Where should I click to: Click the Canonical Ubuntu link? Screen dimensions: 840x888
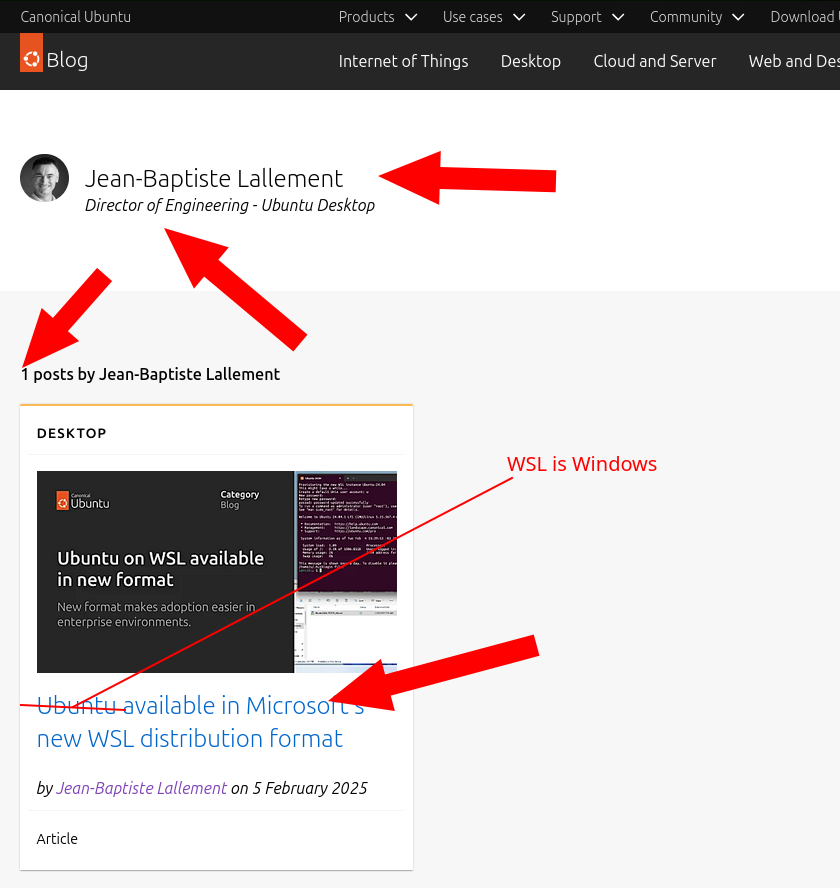coord(75,17)
